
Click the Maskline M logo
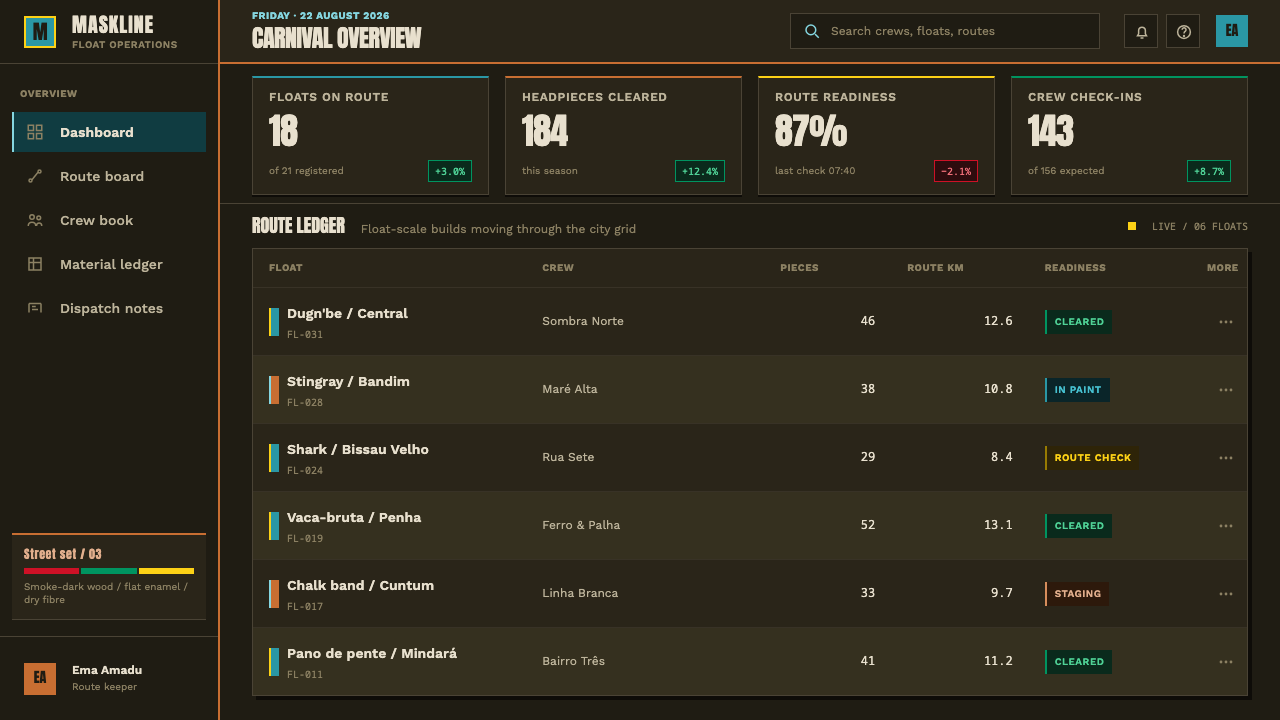coord(40,32)
